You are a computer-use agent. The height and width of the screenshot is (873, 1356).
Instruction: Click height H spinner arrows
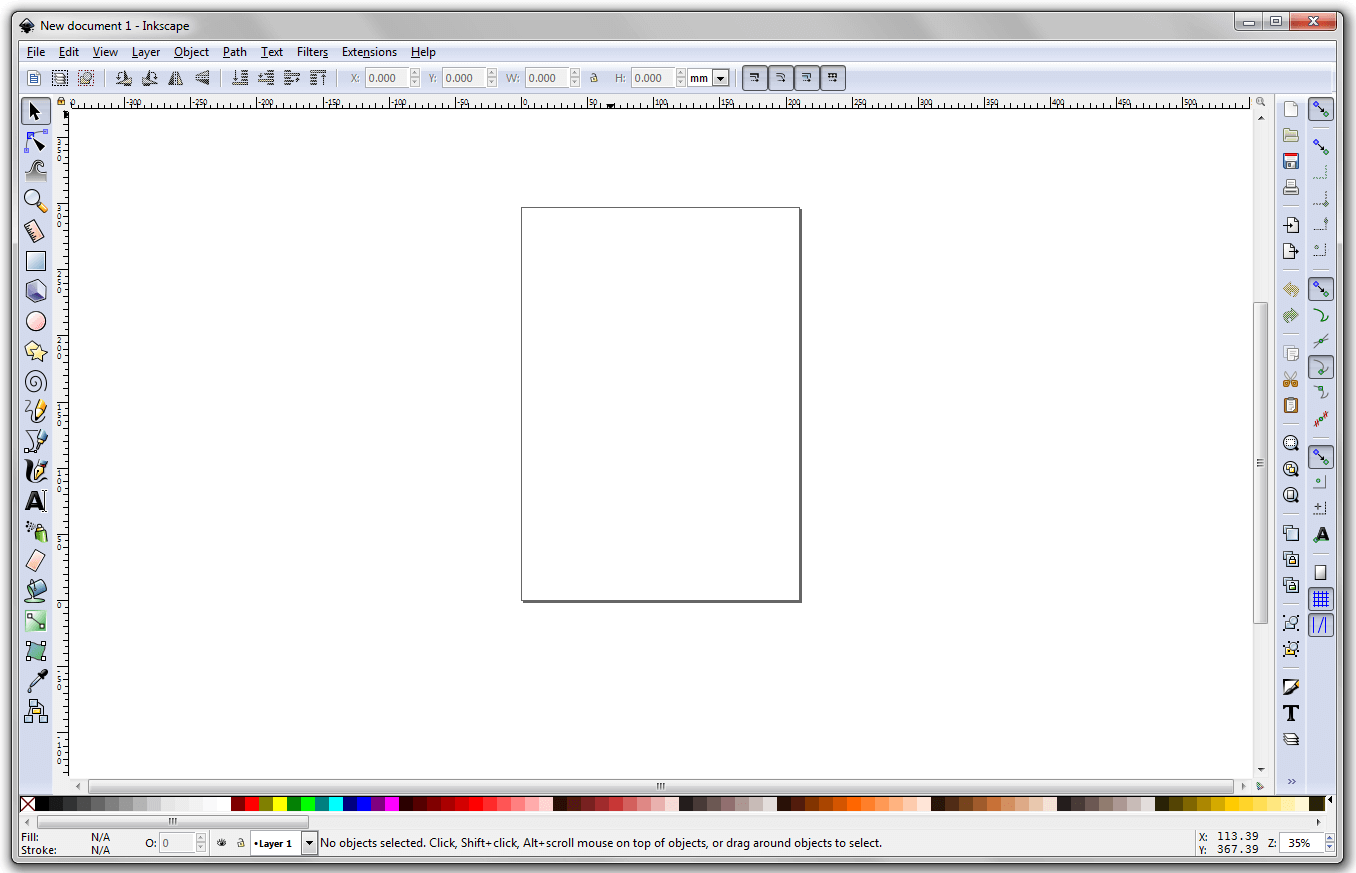click(681, 78)
